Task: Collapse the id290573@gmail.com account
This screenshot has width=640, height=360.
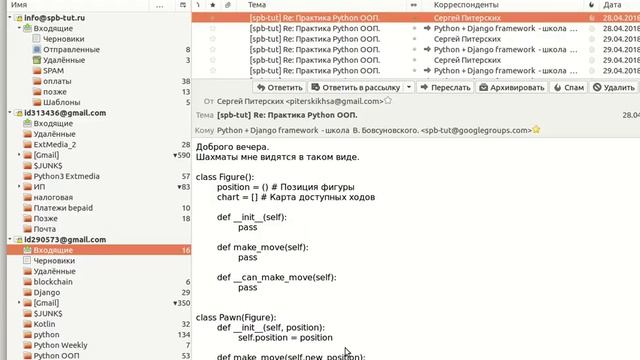Action: coord(10,239)
